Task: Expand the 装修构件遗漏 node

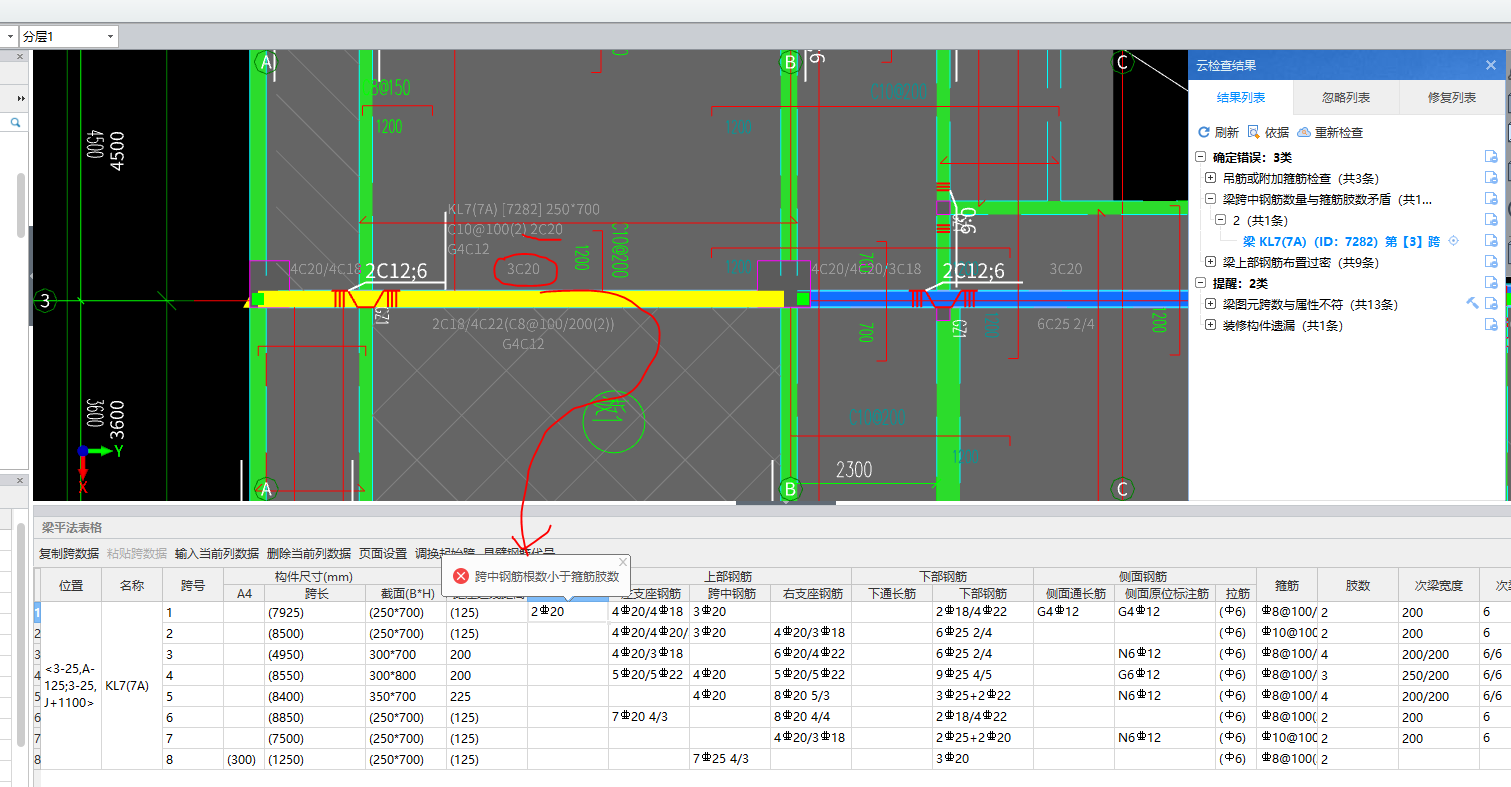Action: [1210, 325]
